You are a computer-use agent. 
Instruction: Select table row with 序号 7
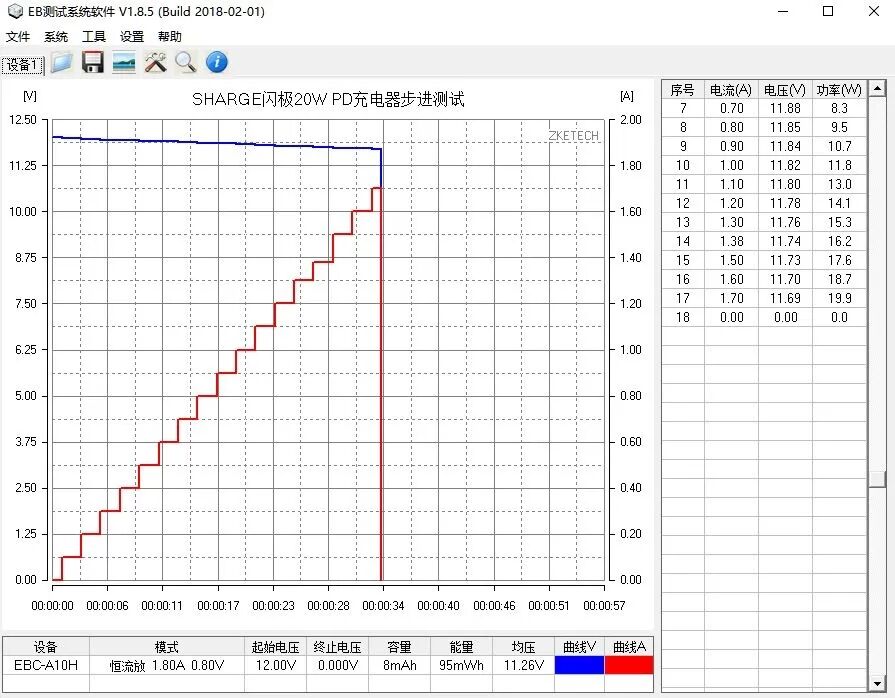pos(764,108)
